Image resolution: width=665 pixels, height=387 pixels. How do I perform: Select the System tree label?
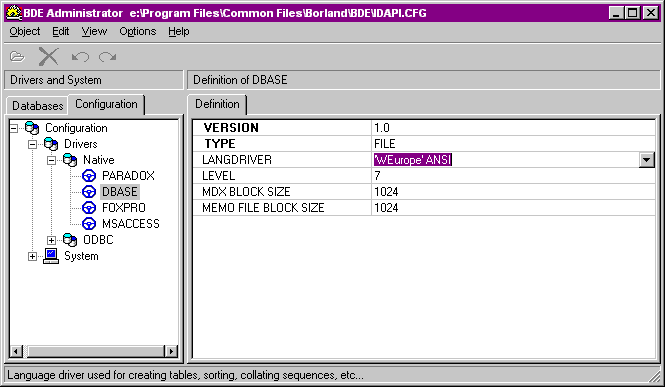coord(81,256)
